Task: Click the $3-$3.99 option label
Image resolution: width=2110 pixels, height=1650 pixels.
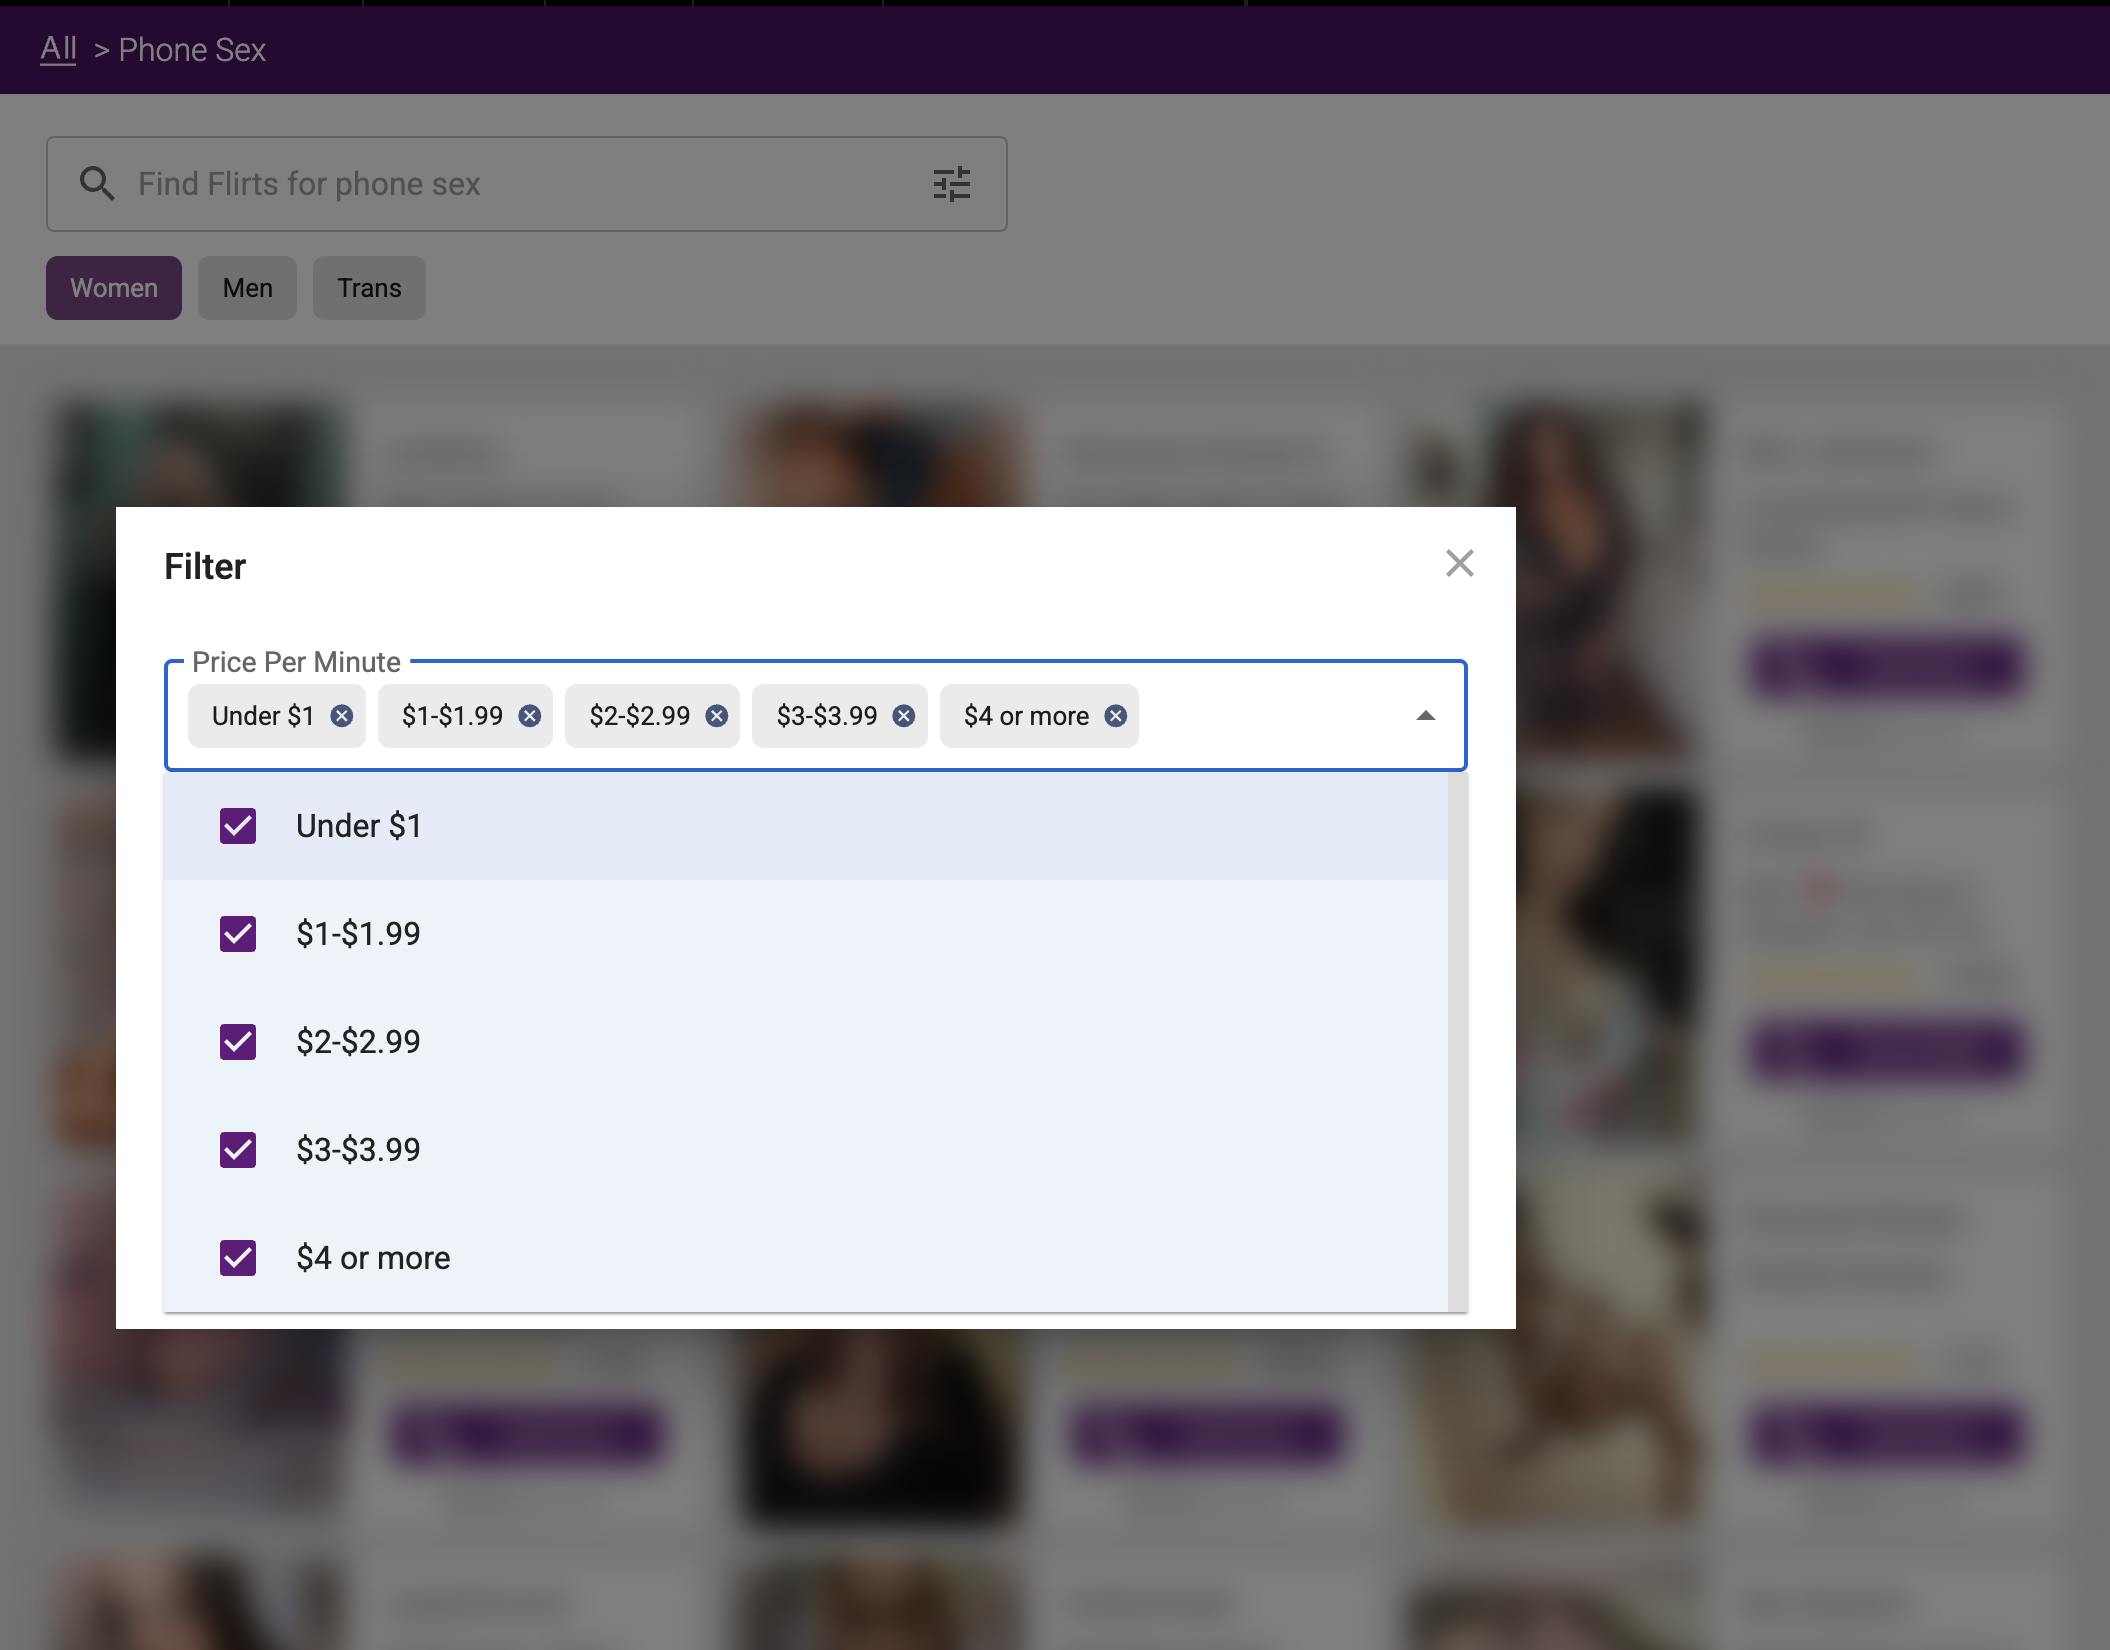Action: [x=358, y=1150]
